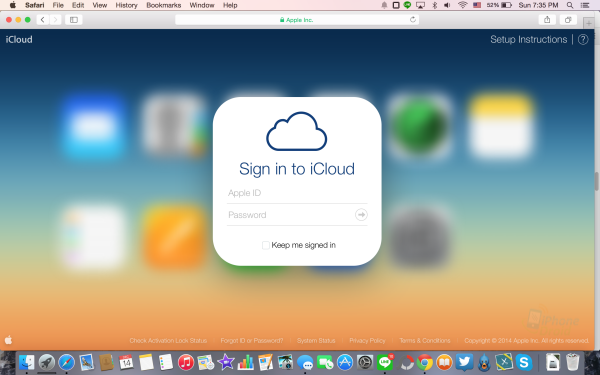600x375 pixels.
Task: Open the Apple menu
Action: 13,5
